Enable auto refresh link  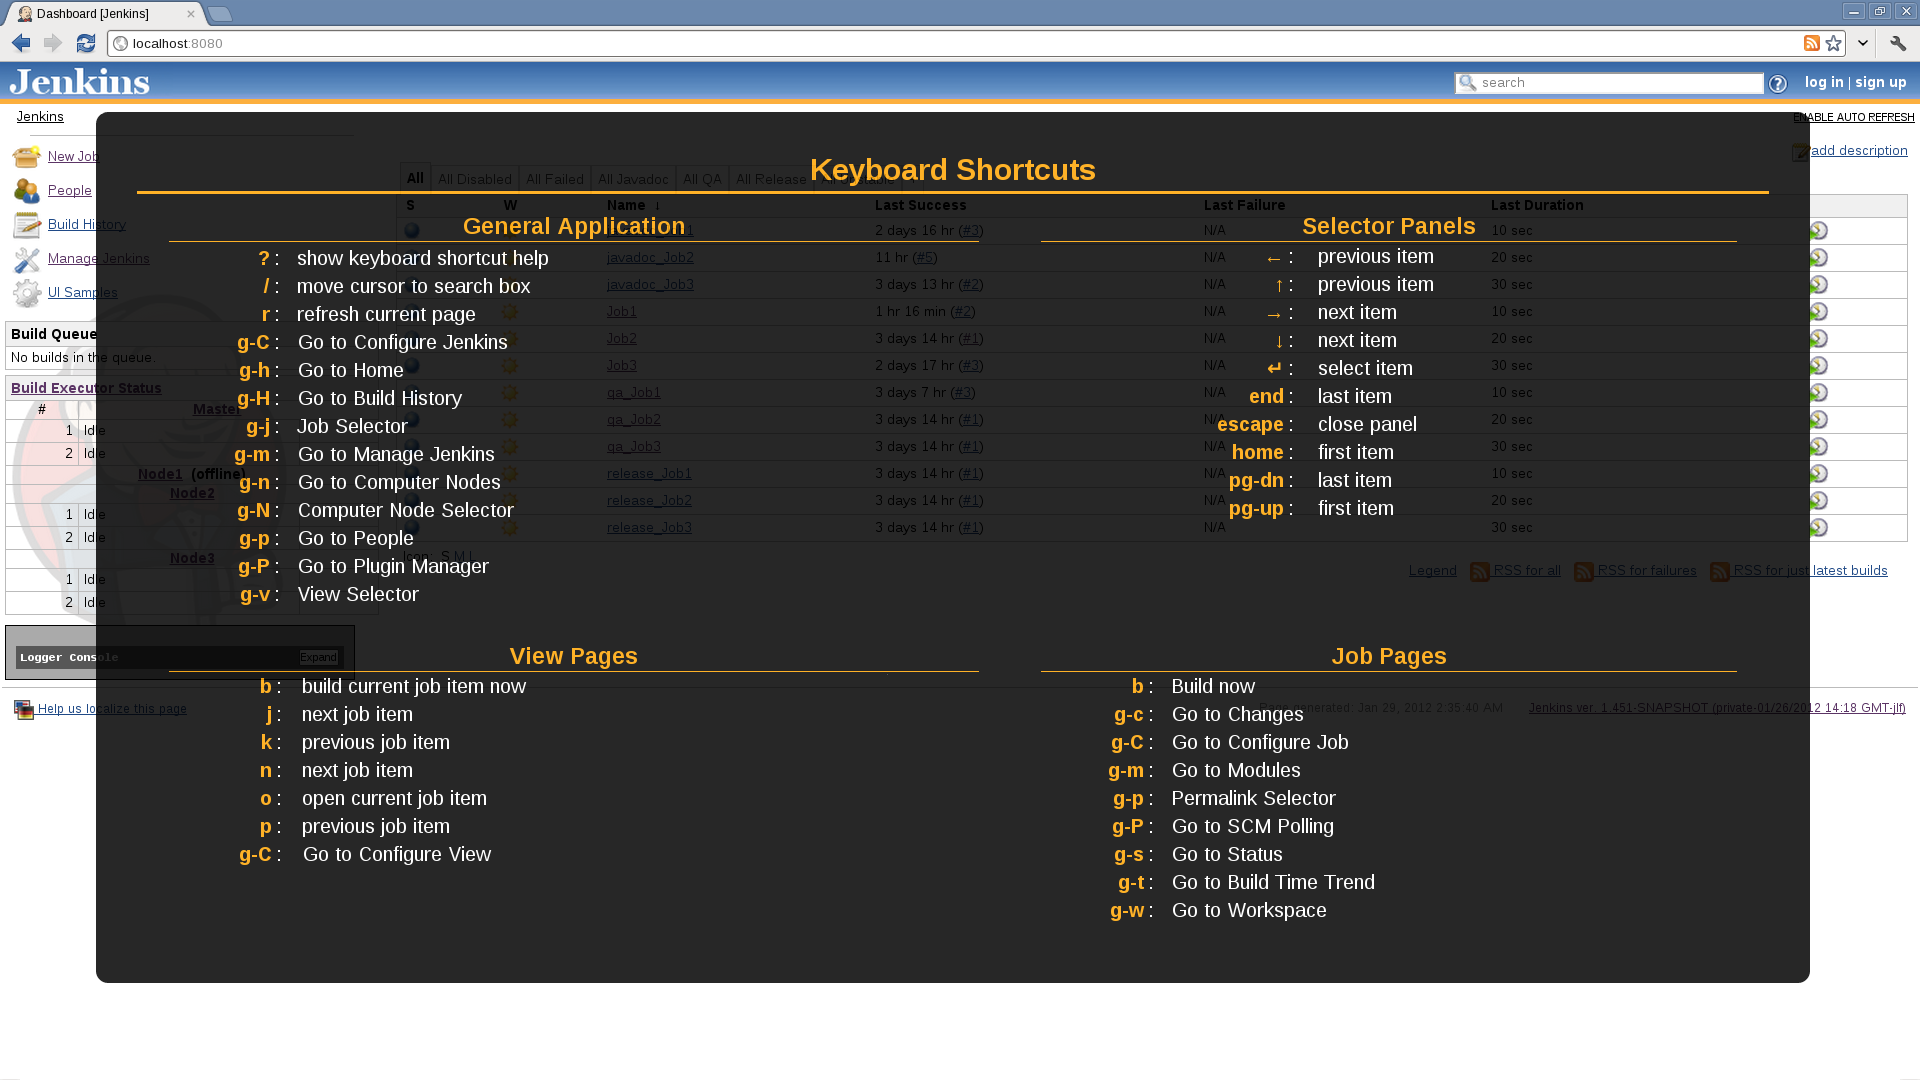coord(1853,117)
